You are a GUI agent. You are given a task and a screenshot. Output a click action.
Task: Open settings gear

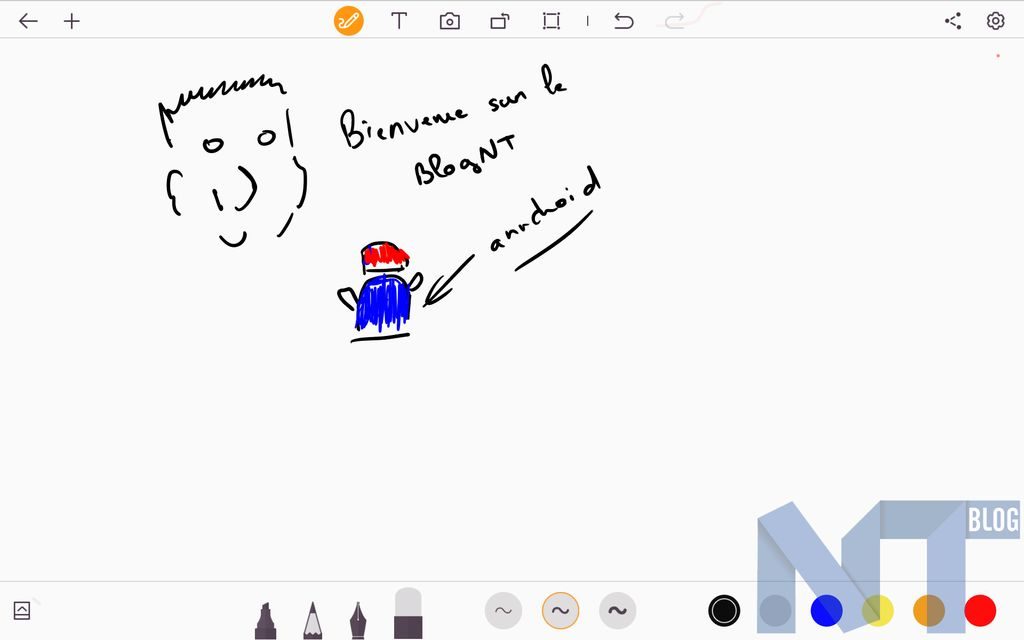[995, 21]
